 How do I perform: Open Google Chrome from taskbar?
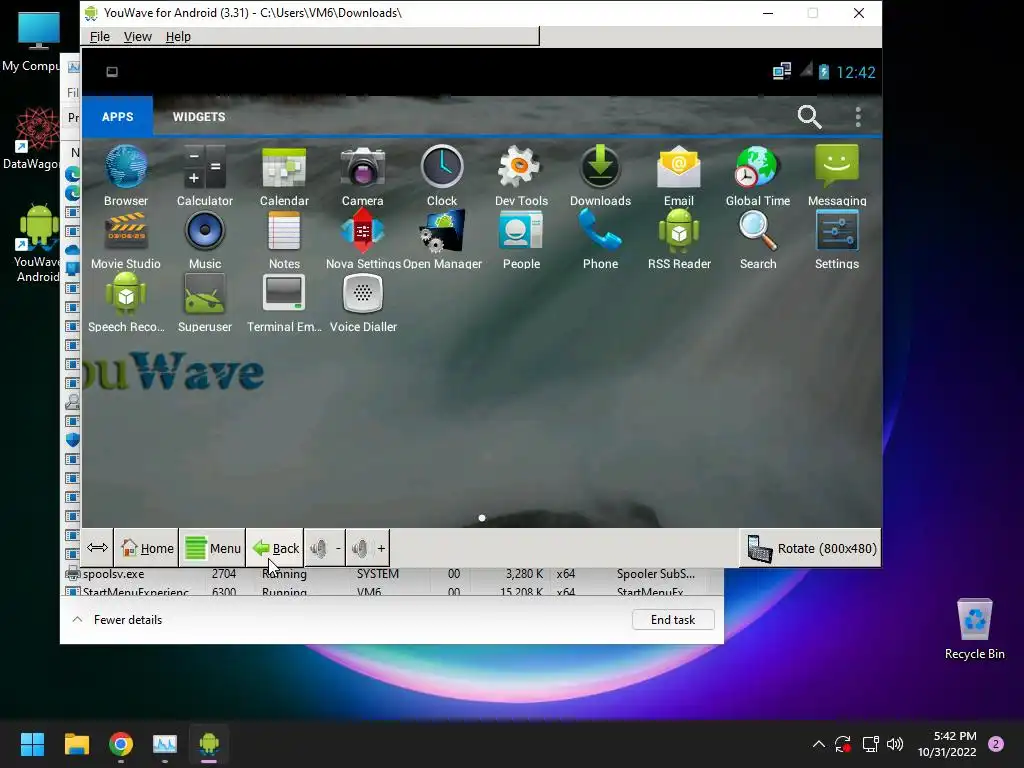(x=121, y=744)
